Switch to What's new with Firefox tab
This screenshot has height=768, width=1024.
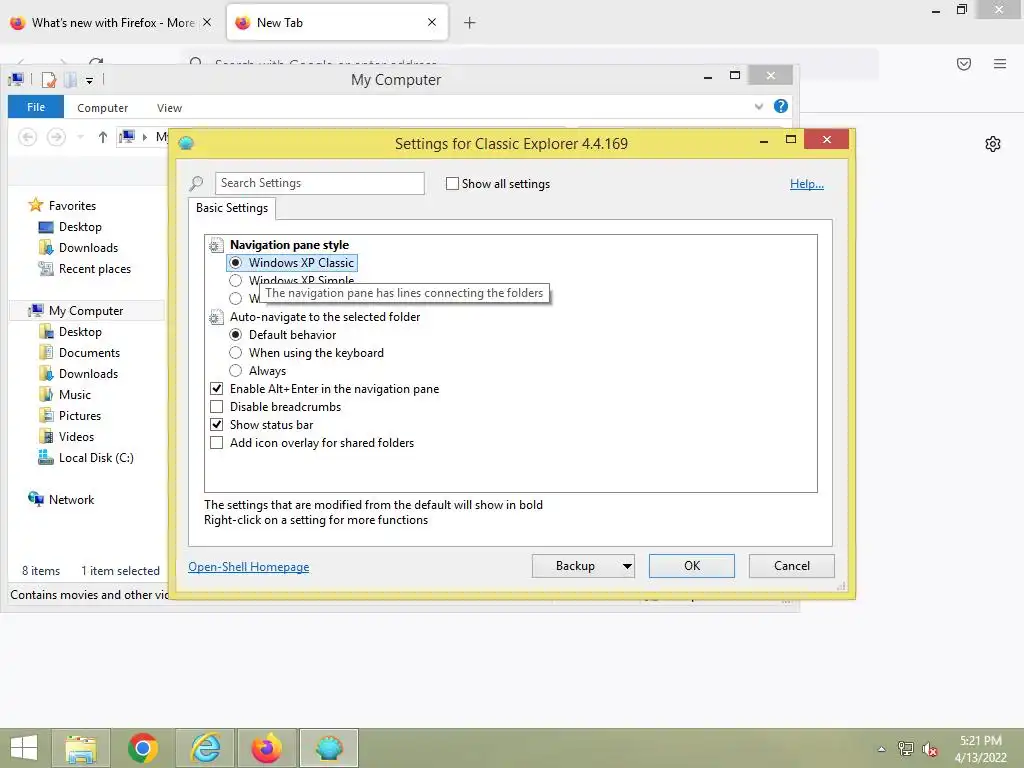(112, 23)
